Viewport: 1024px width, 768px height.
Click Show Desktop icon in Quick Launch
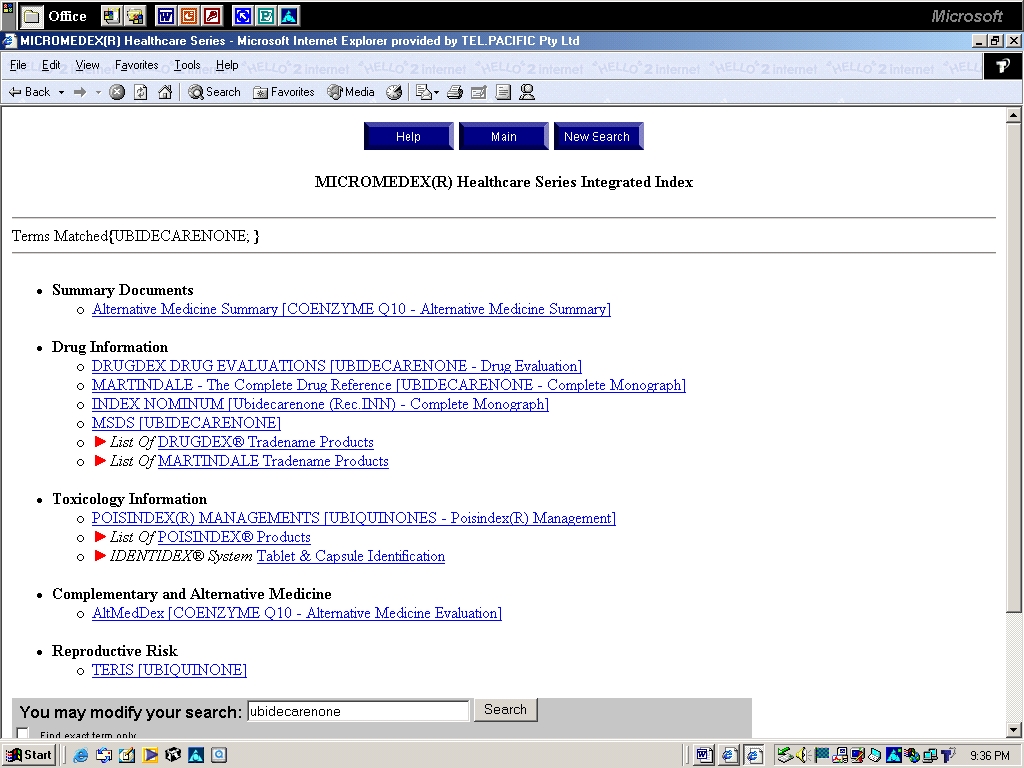click(x=127, y=756)
